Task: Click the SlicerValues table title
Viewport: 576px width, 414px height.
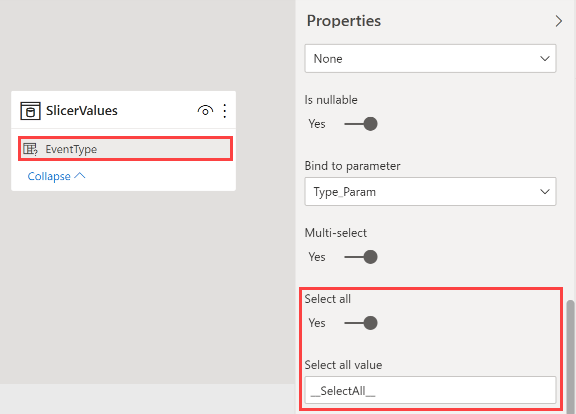Action: pos(82,111)
